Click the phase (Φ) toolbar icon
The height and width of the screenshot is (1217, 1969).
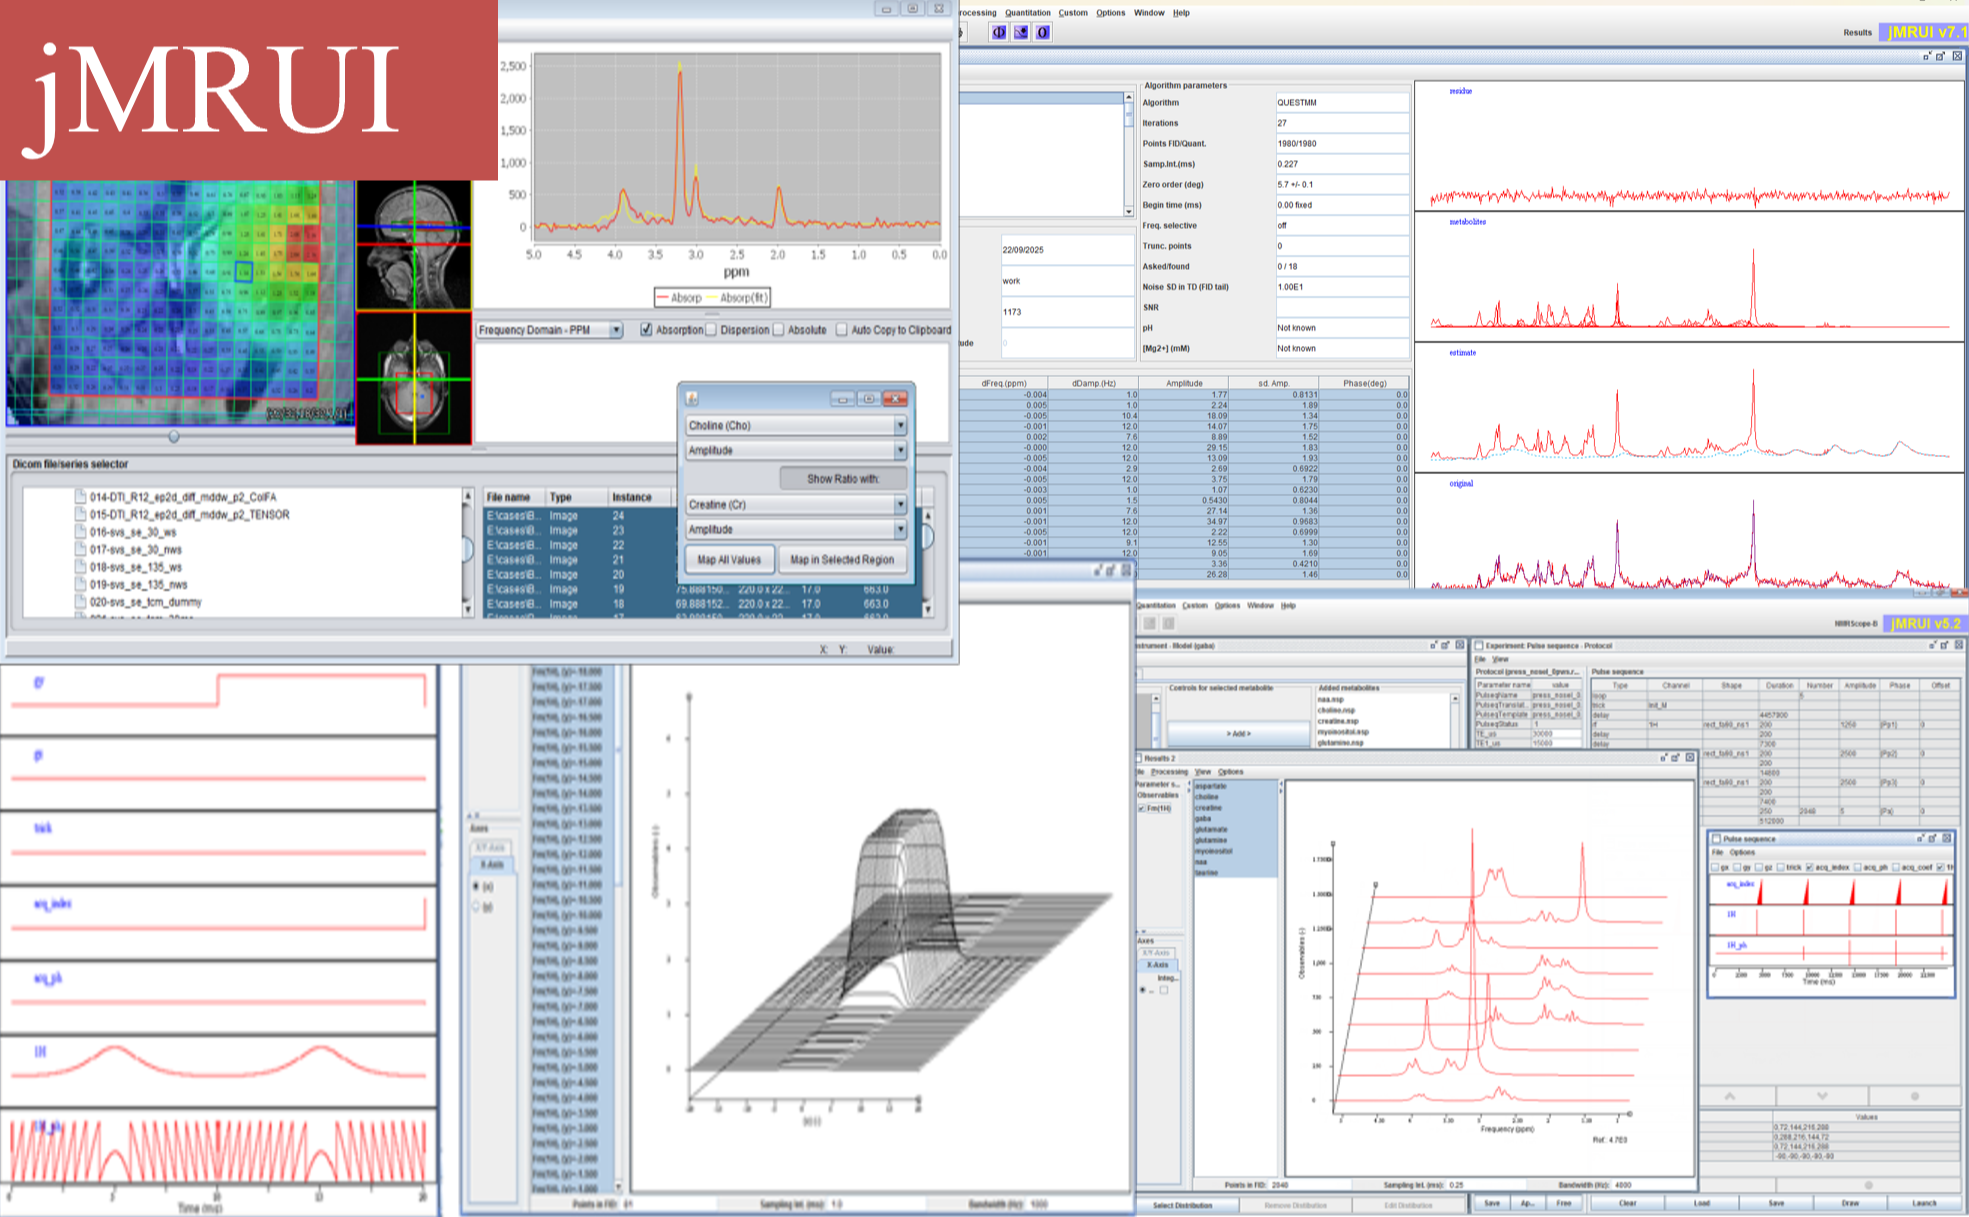click(998, 33)
